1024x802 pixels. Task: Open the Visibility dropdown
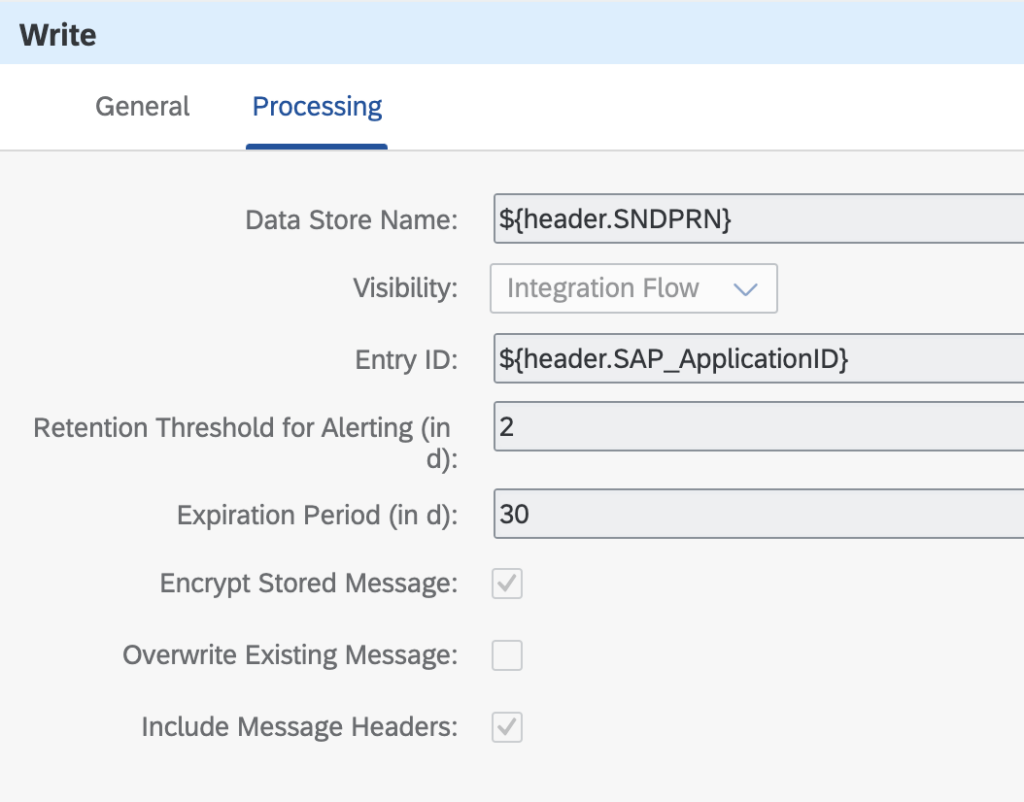(633, 288)
